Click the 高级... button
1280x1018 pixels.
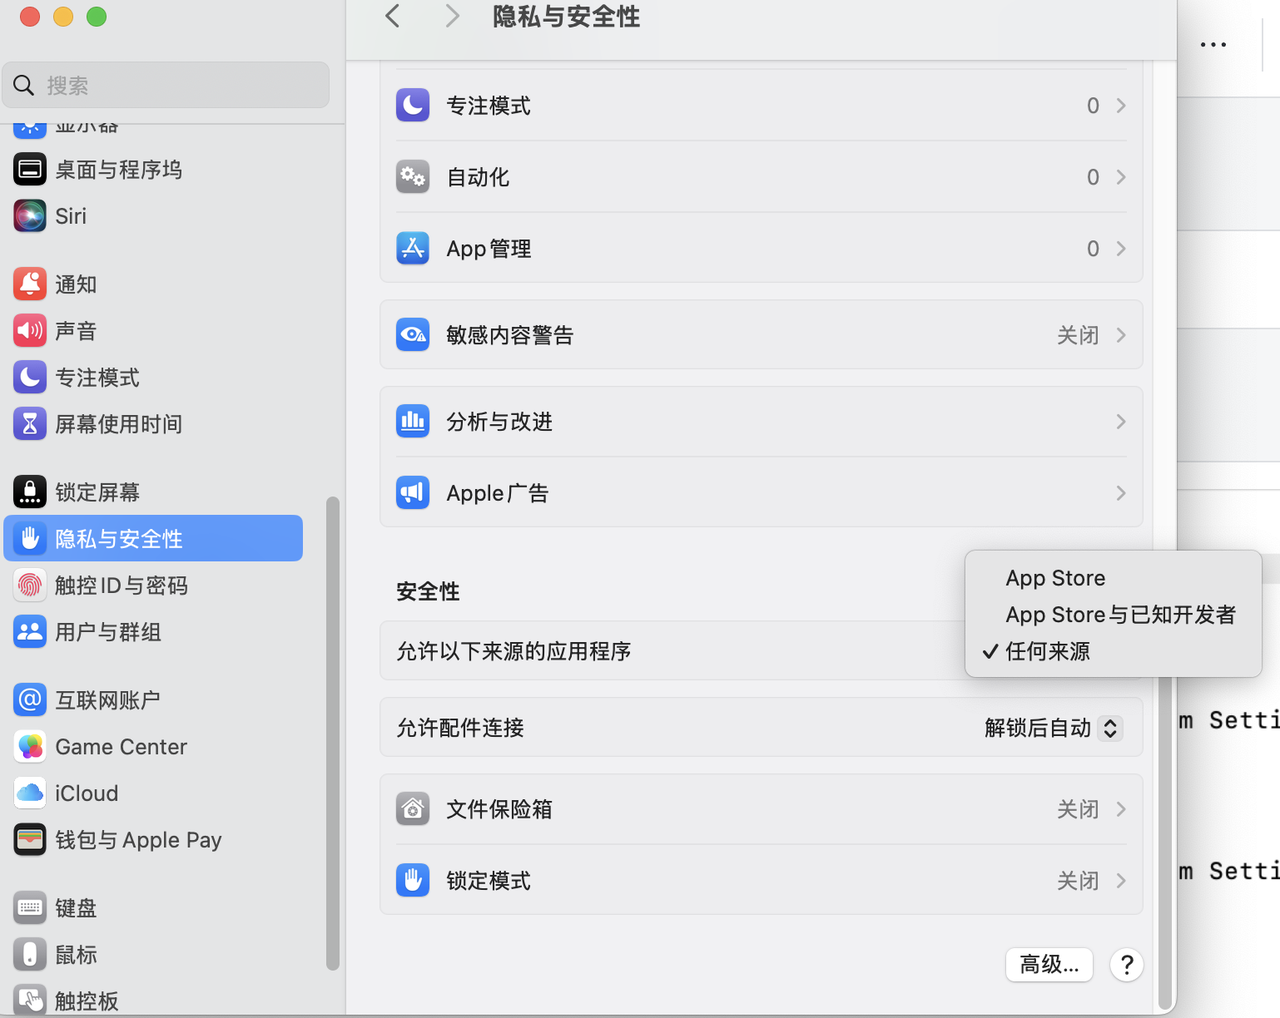(x=1048, y=964)
